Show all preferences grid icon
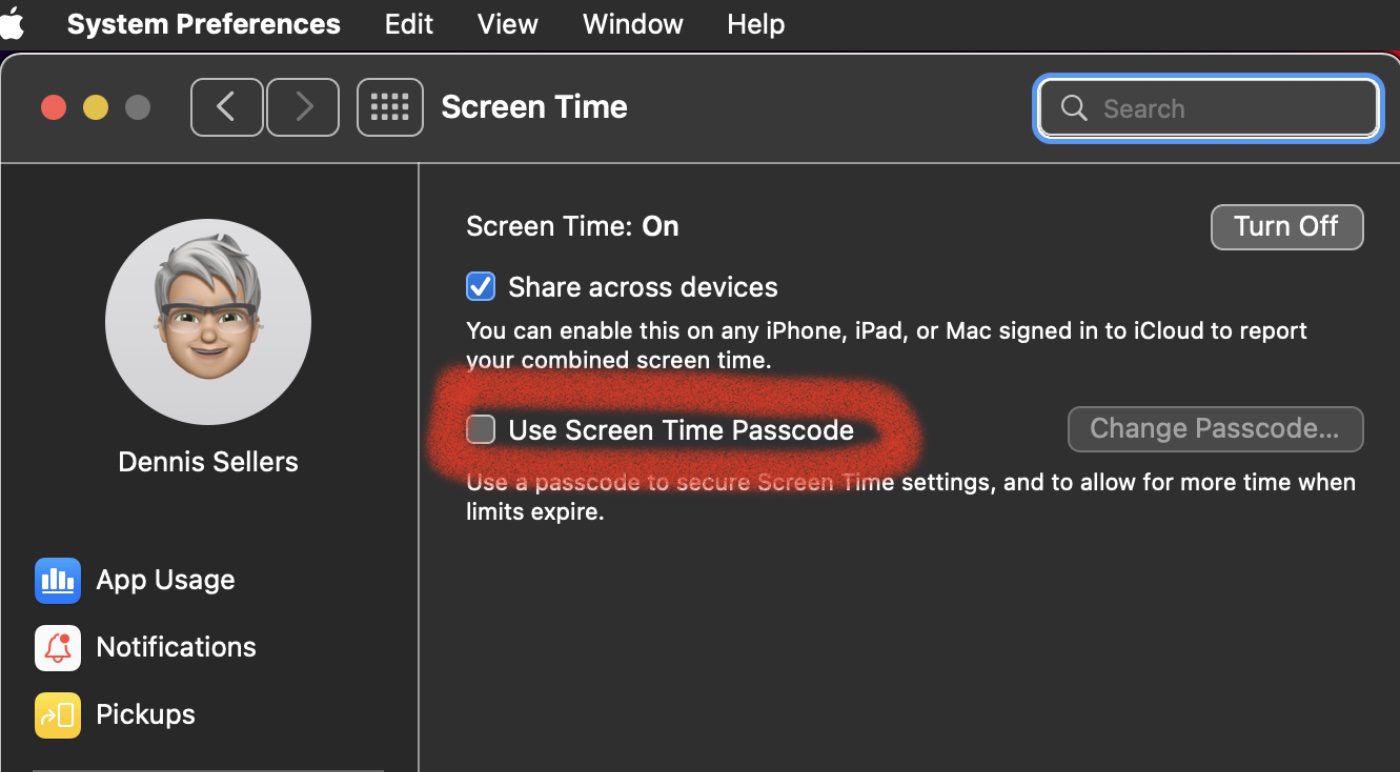 point(390,107)
